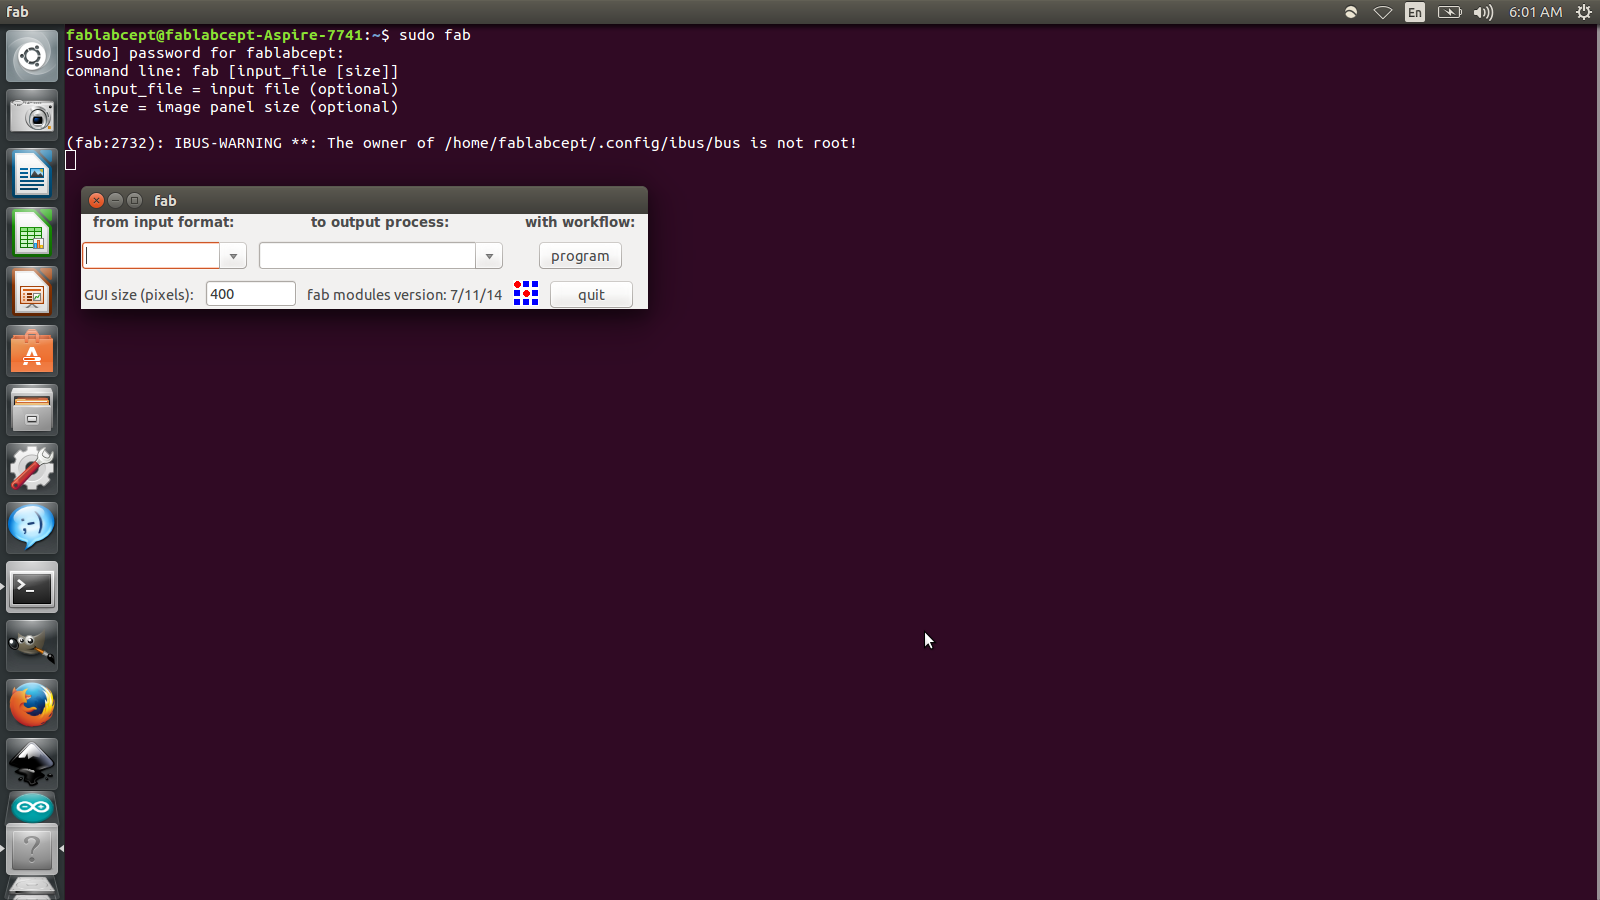Launch GIMP image editor from dock
This screenshot has height=900, width=1600.
(x=32, y=646)
